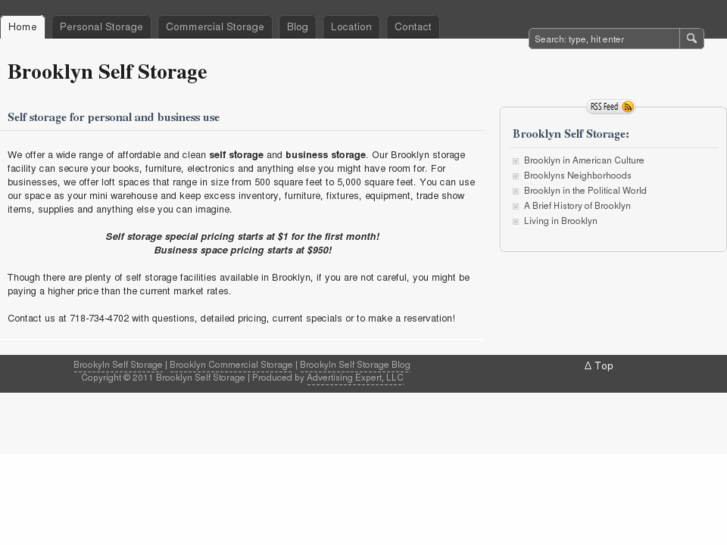Open the Location tab
The height and width of the screenshot is (545, 727).
tap(351, 27)
